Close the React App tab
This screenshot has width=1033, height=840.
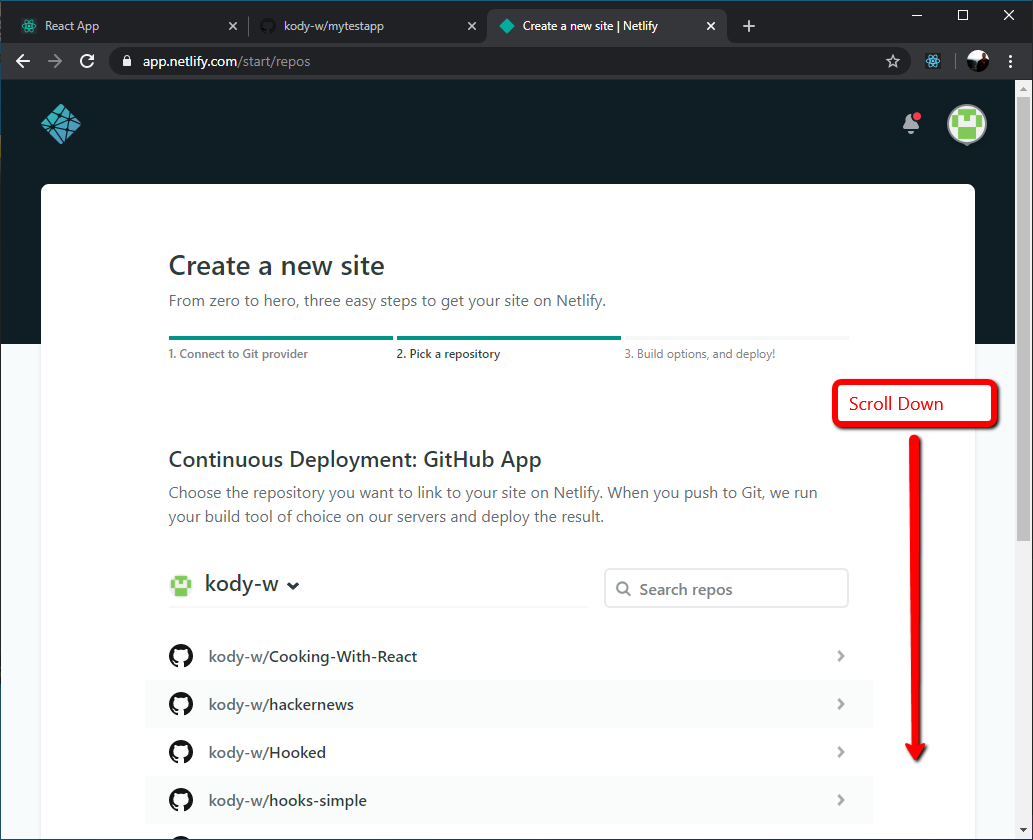[x=233, y=26]
